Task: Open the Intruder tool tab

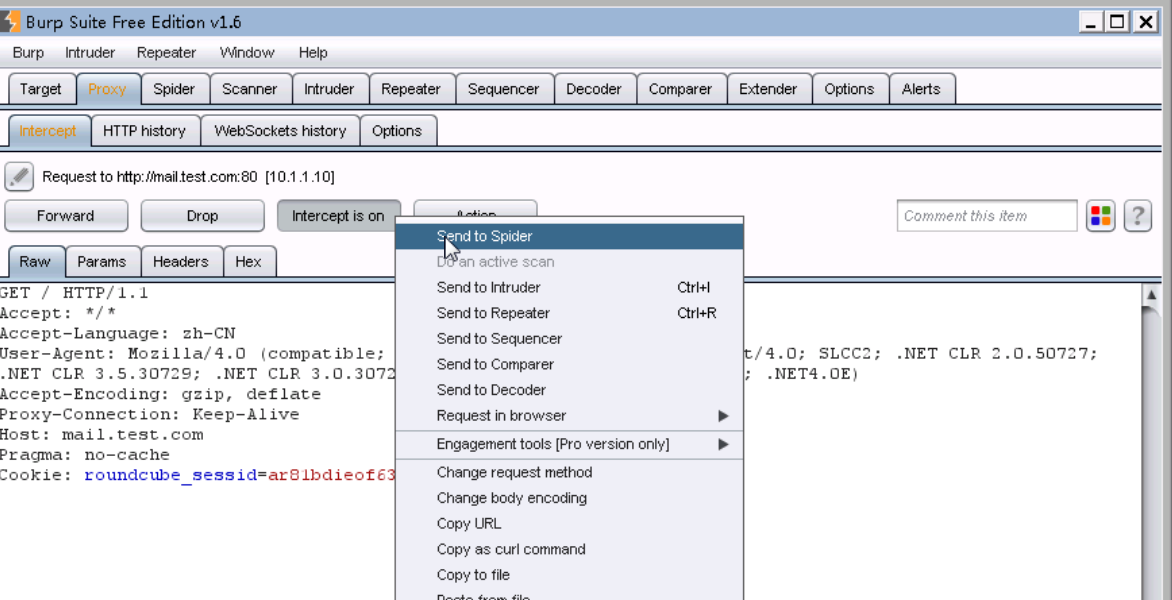Action: click(329, 89)
